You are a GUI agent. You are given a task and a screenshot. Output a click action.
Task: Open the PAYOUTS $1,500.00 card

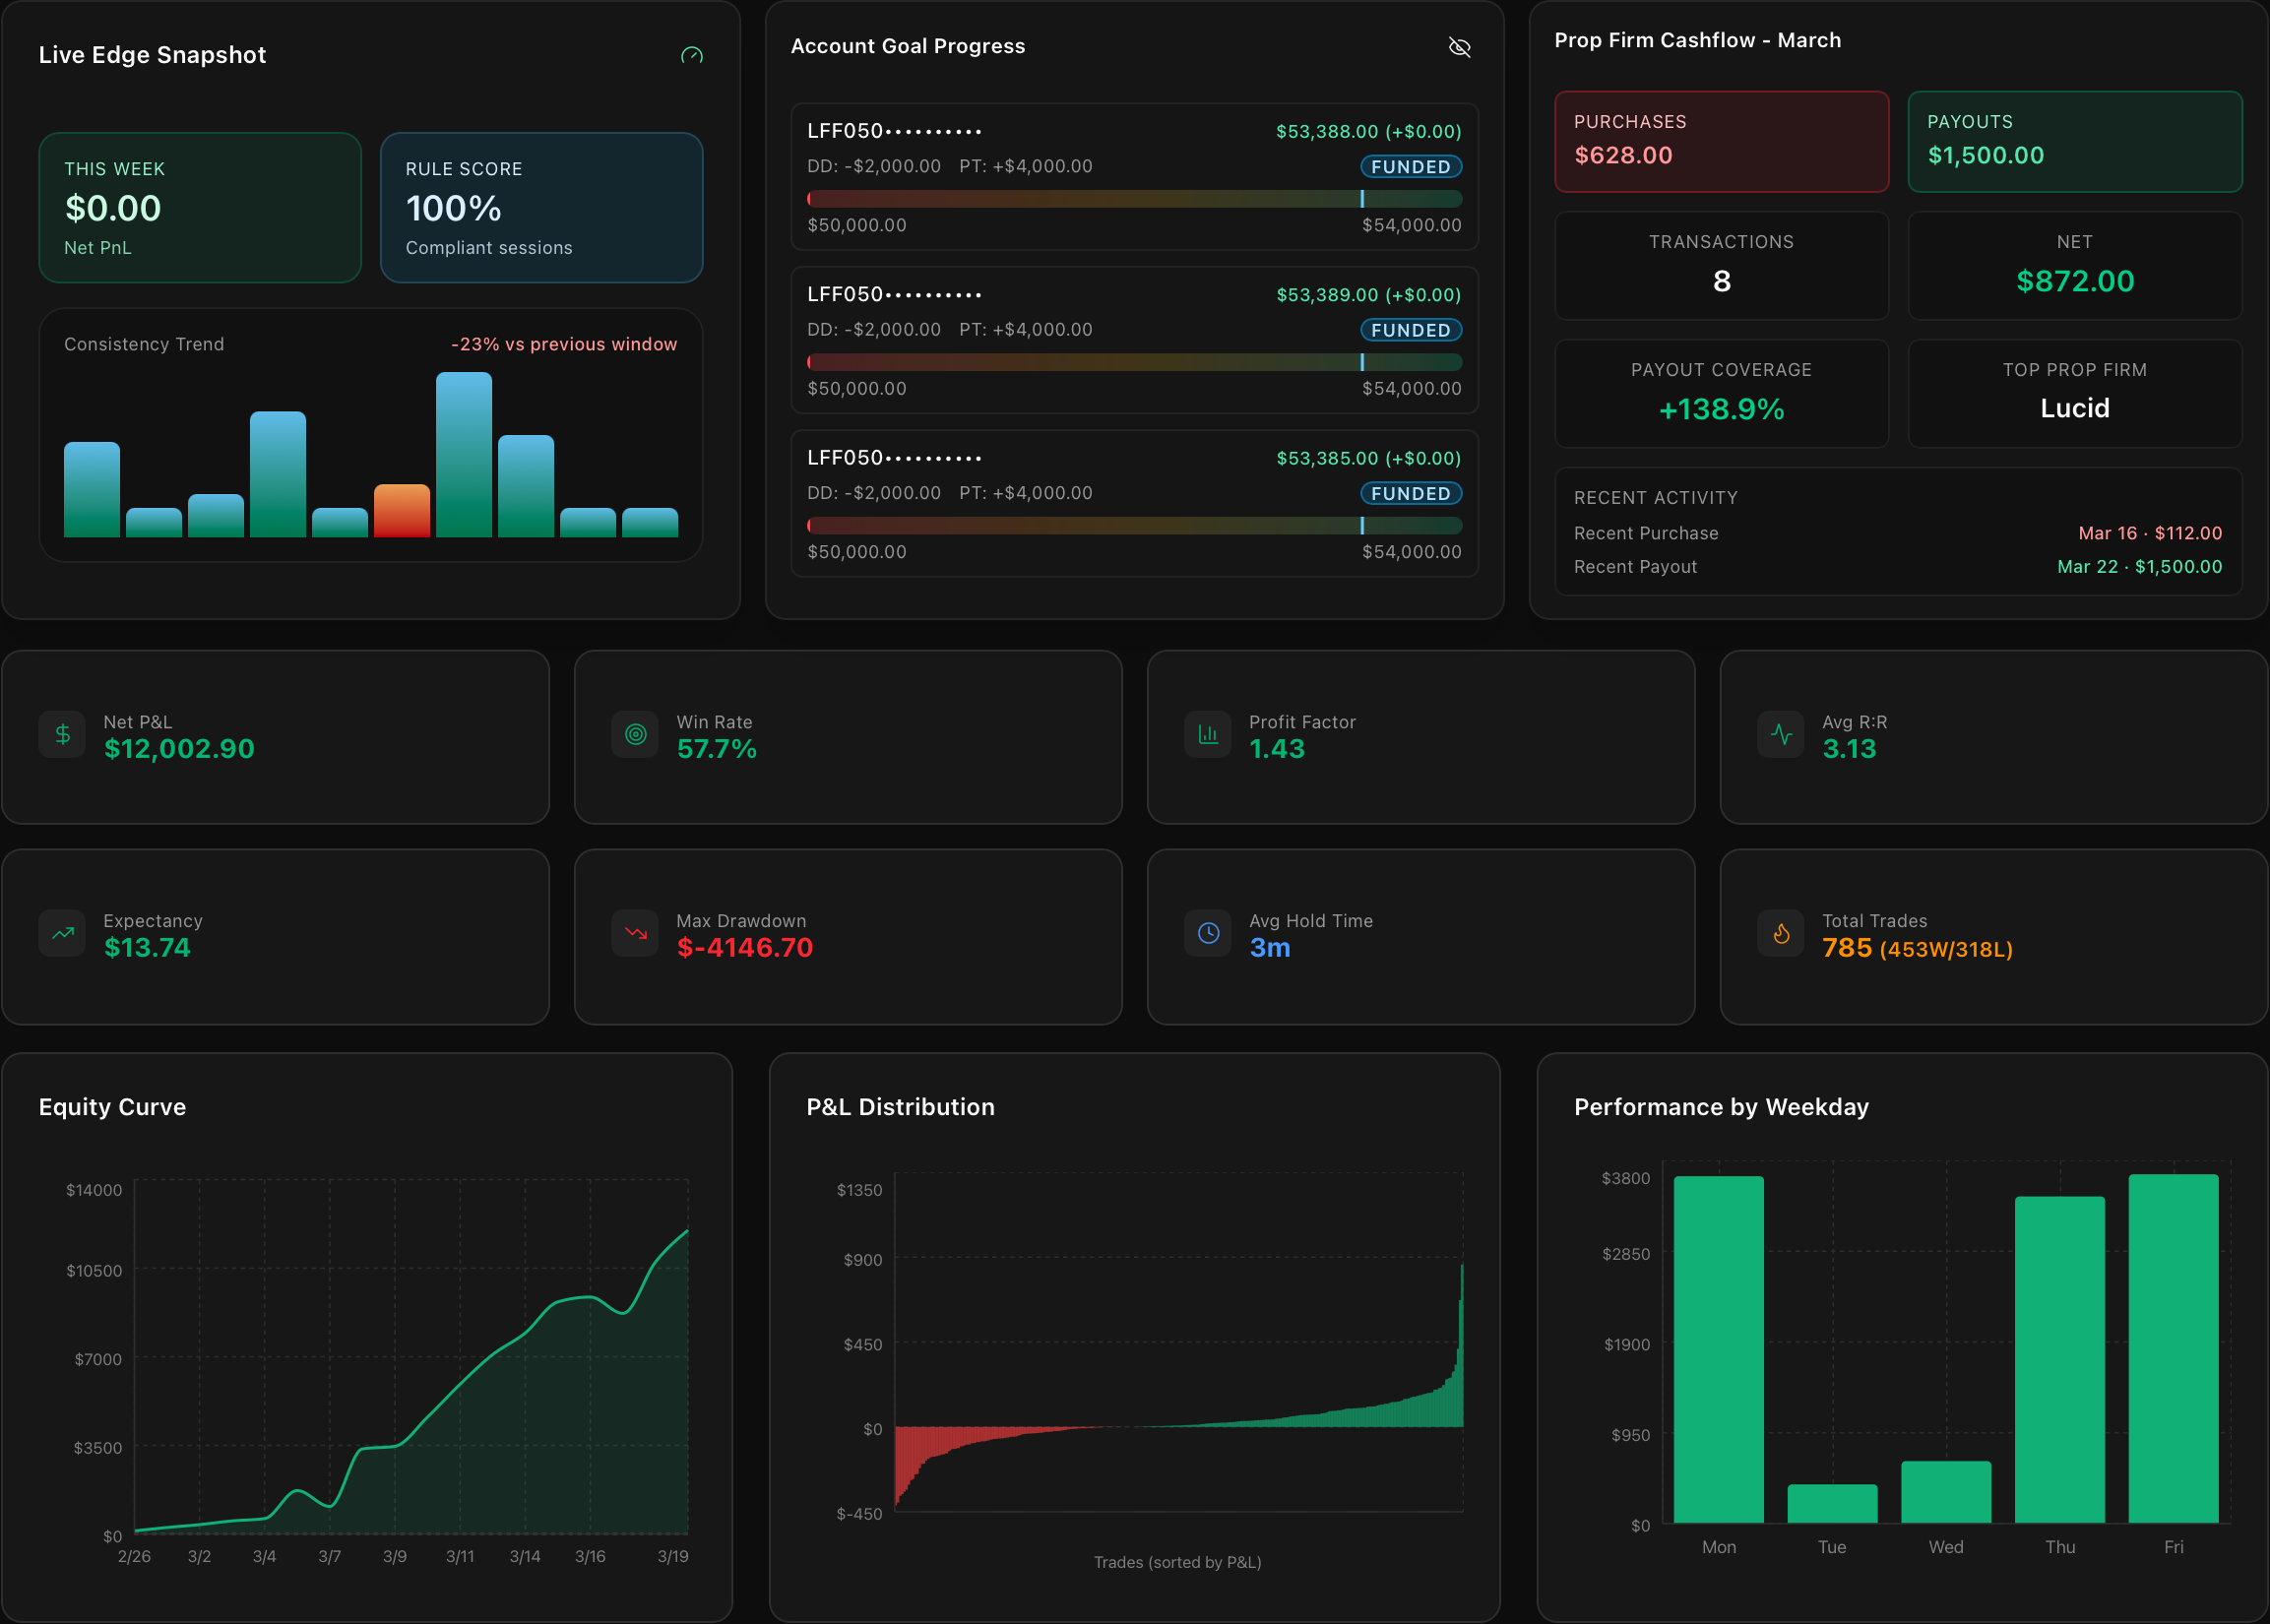pyautogui.click(x=2075, y=142)
